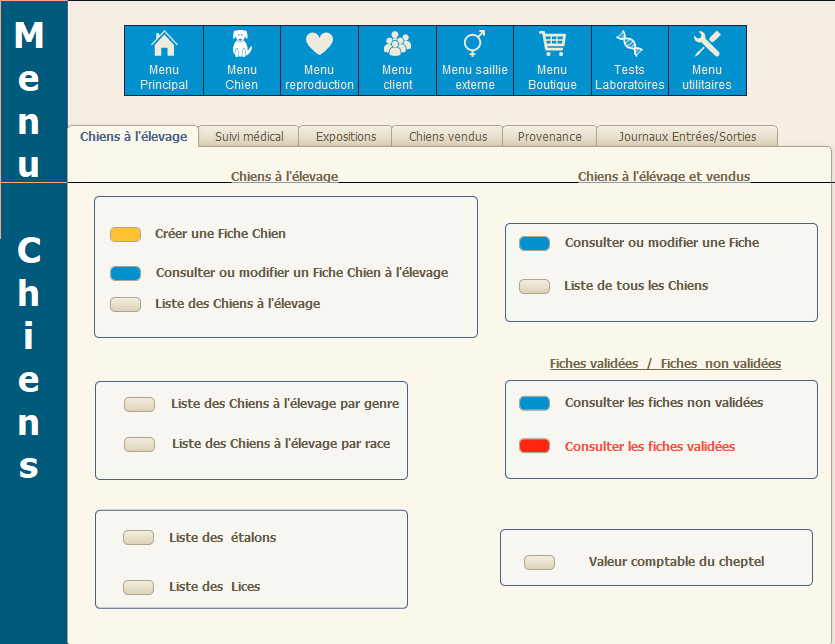The height and width of the screenshot is (644, 835).
Task: Open the Expositions tab
Action: pyautogui.click(x=346, y=137)
